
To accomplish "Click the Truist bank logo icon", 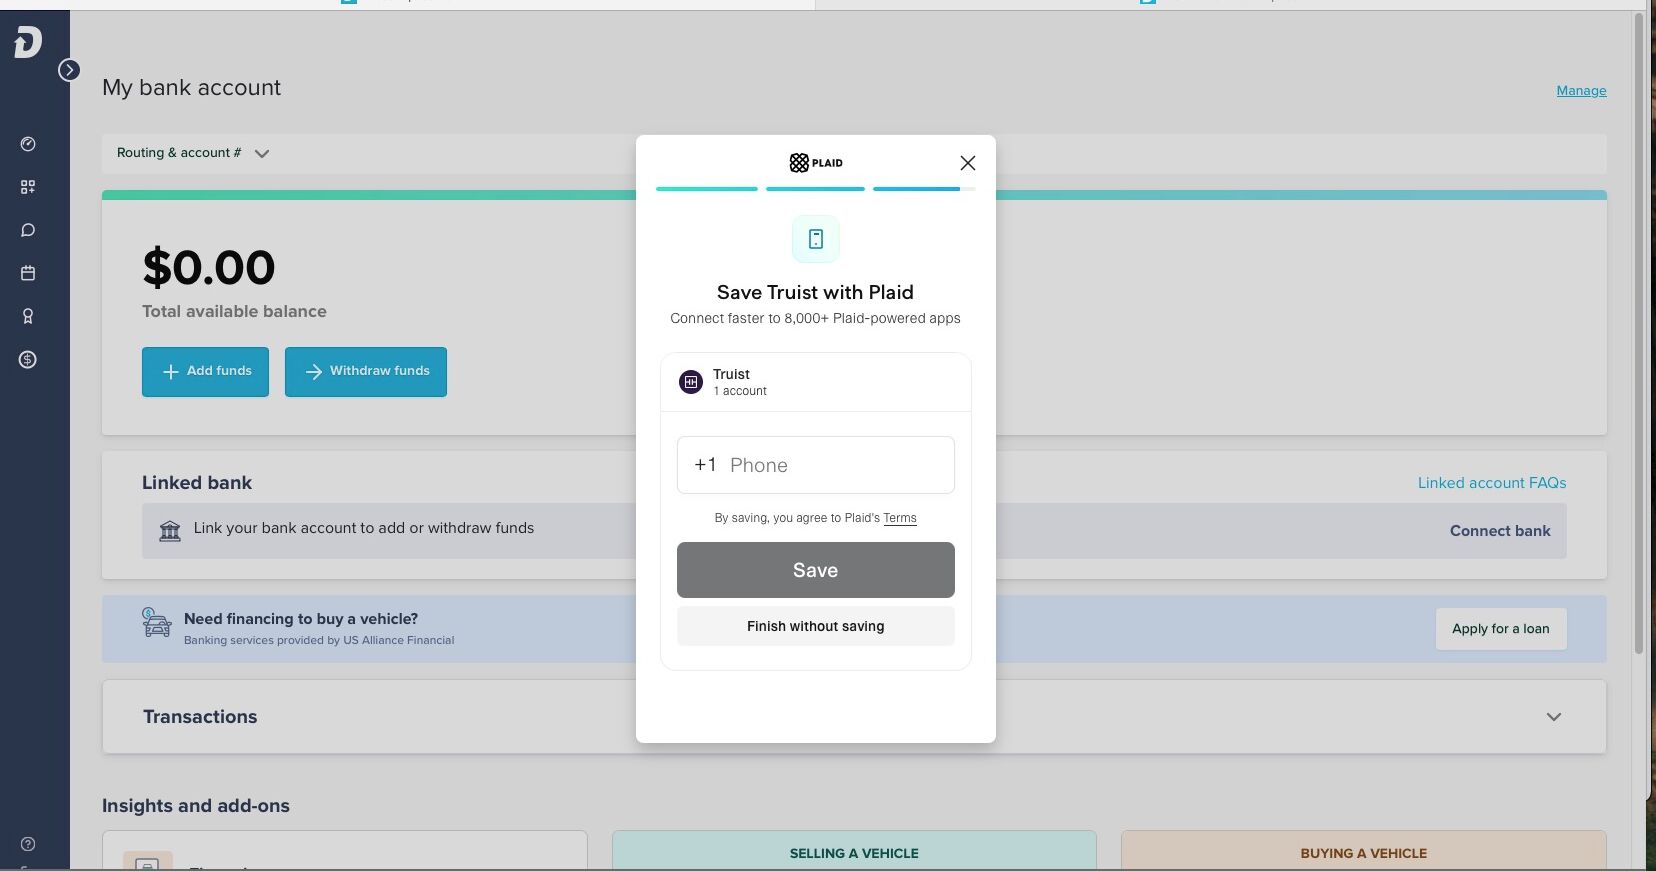I will (691, 382).
